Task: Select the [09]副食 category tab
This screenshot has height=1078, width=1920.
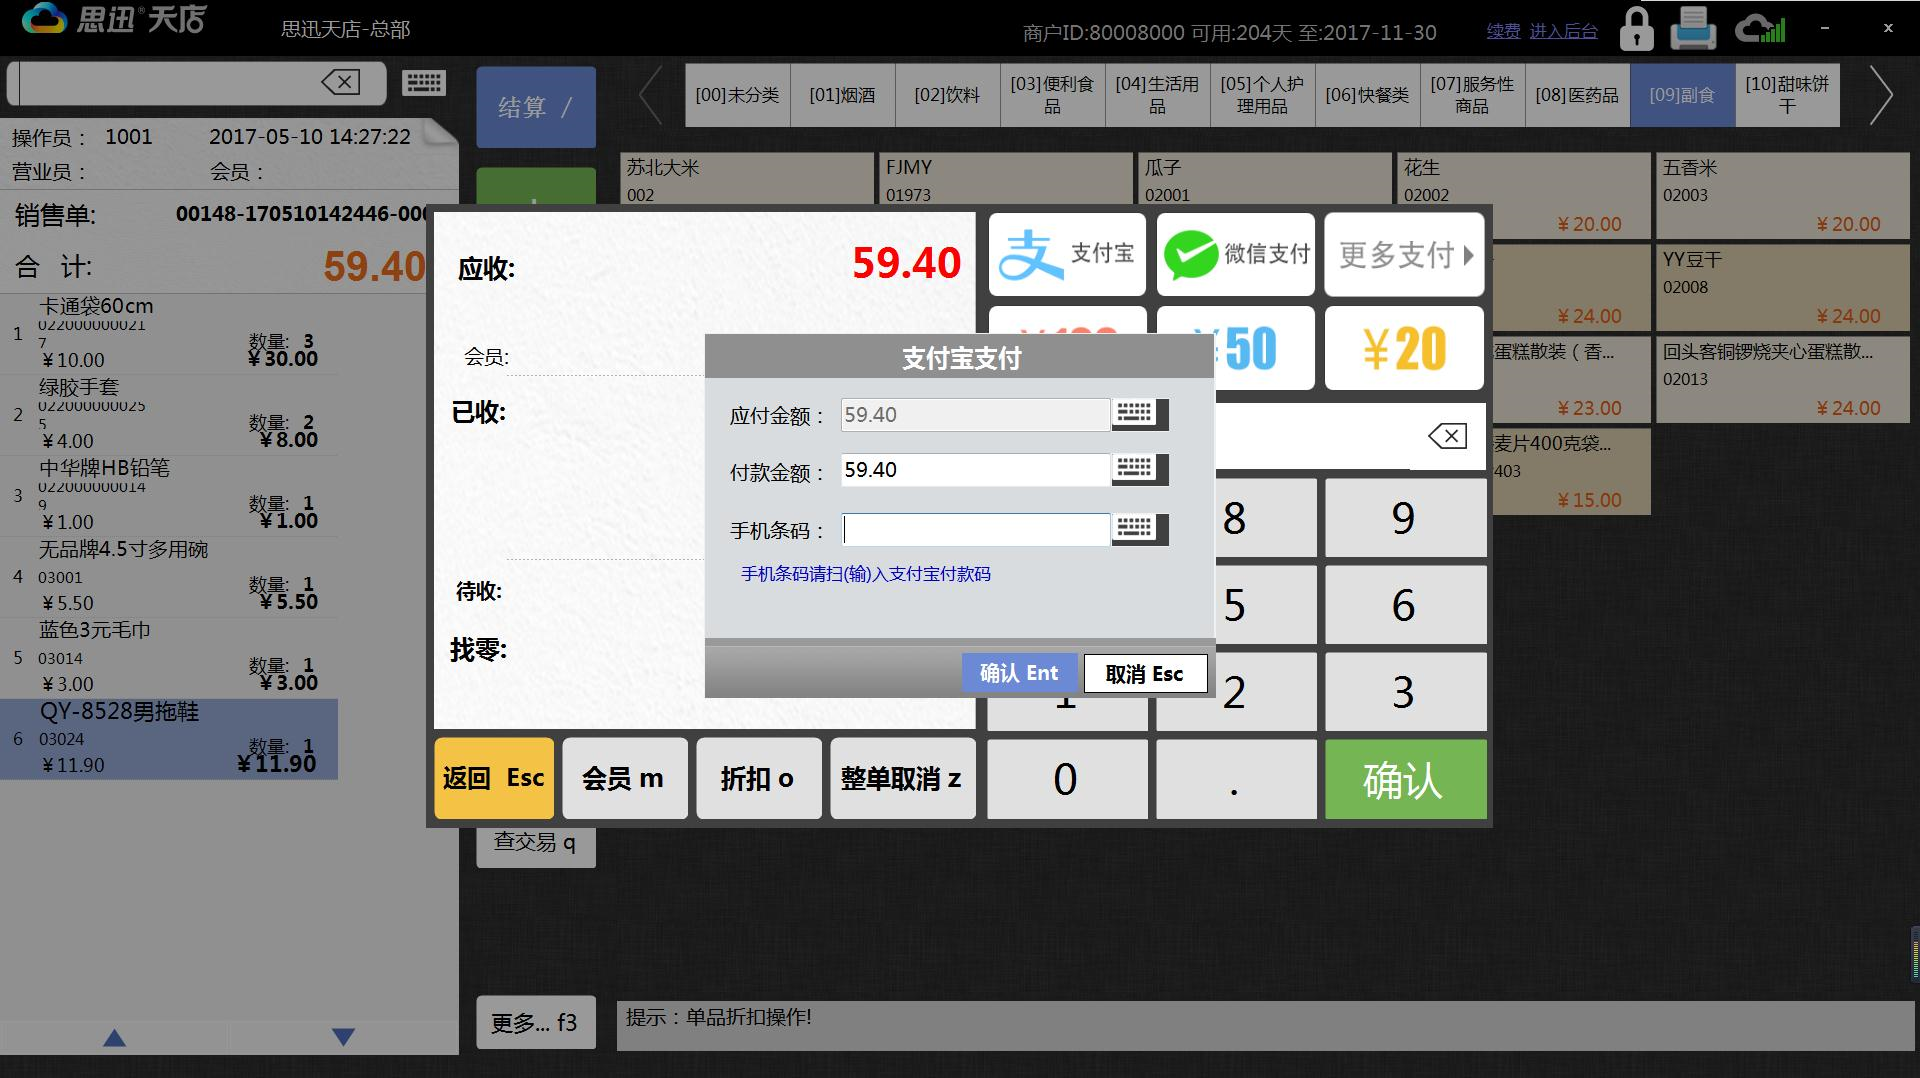Action: click(x=1682, y=95)
